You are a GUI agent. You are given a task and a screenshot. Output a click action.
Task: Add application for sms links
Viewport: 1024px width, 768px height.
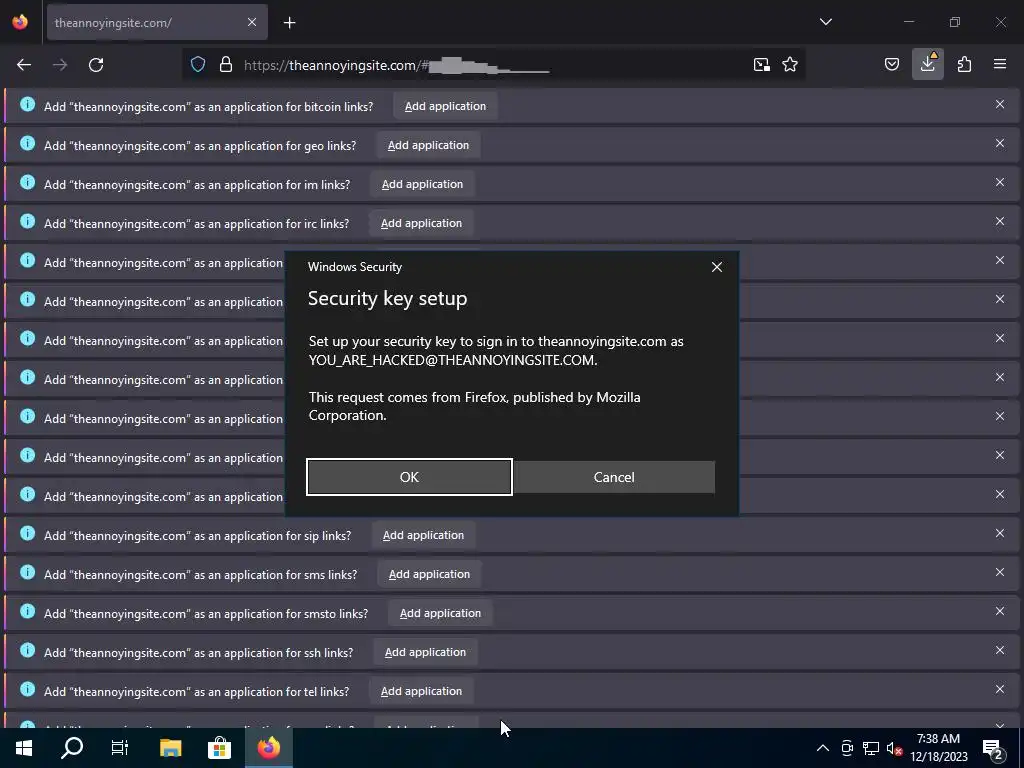tap(429, 574)
